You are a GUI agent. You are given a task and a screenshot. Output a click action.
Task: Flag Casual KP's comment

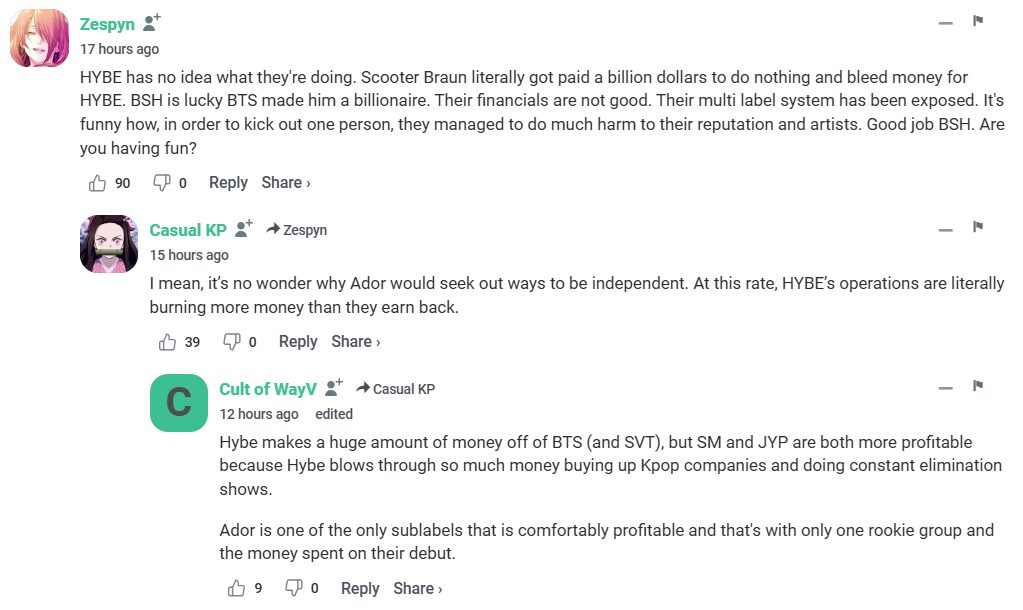pos(978,228)
